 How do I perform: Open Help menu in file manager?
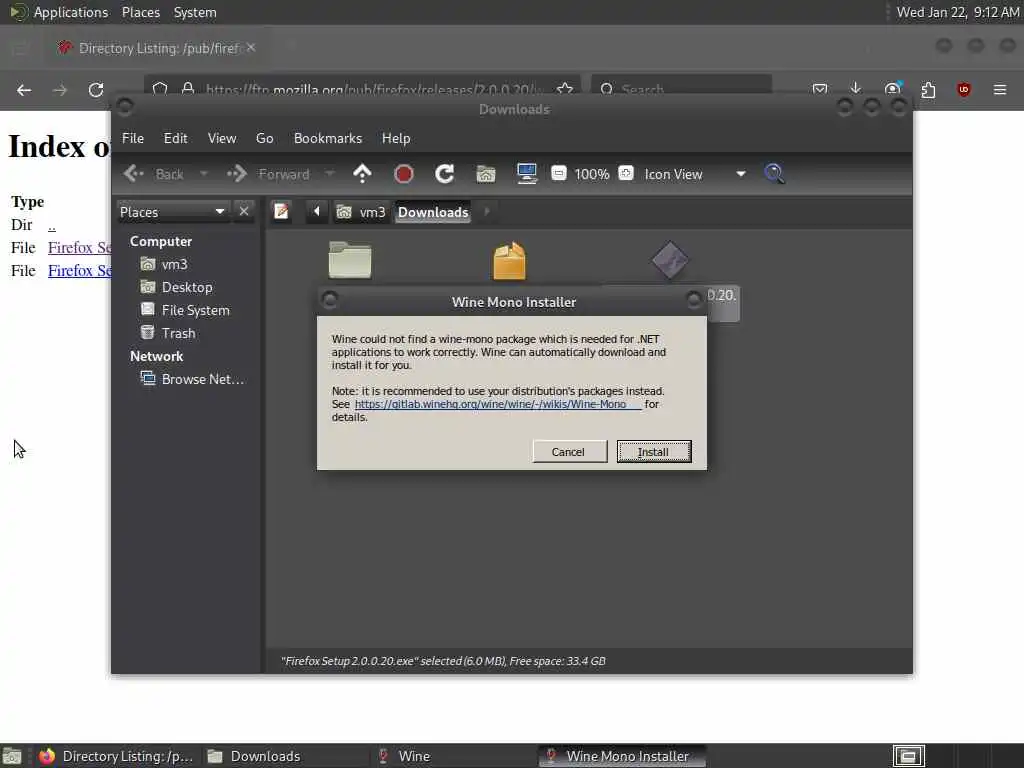pos(396,138)
